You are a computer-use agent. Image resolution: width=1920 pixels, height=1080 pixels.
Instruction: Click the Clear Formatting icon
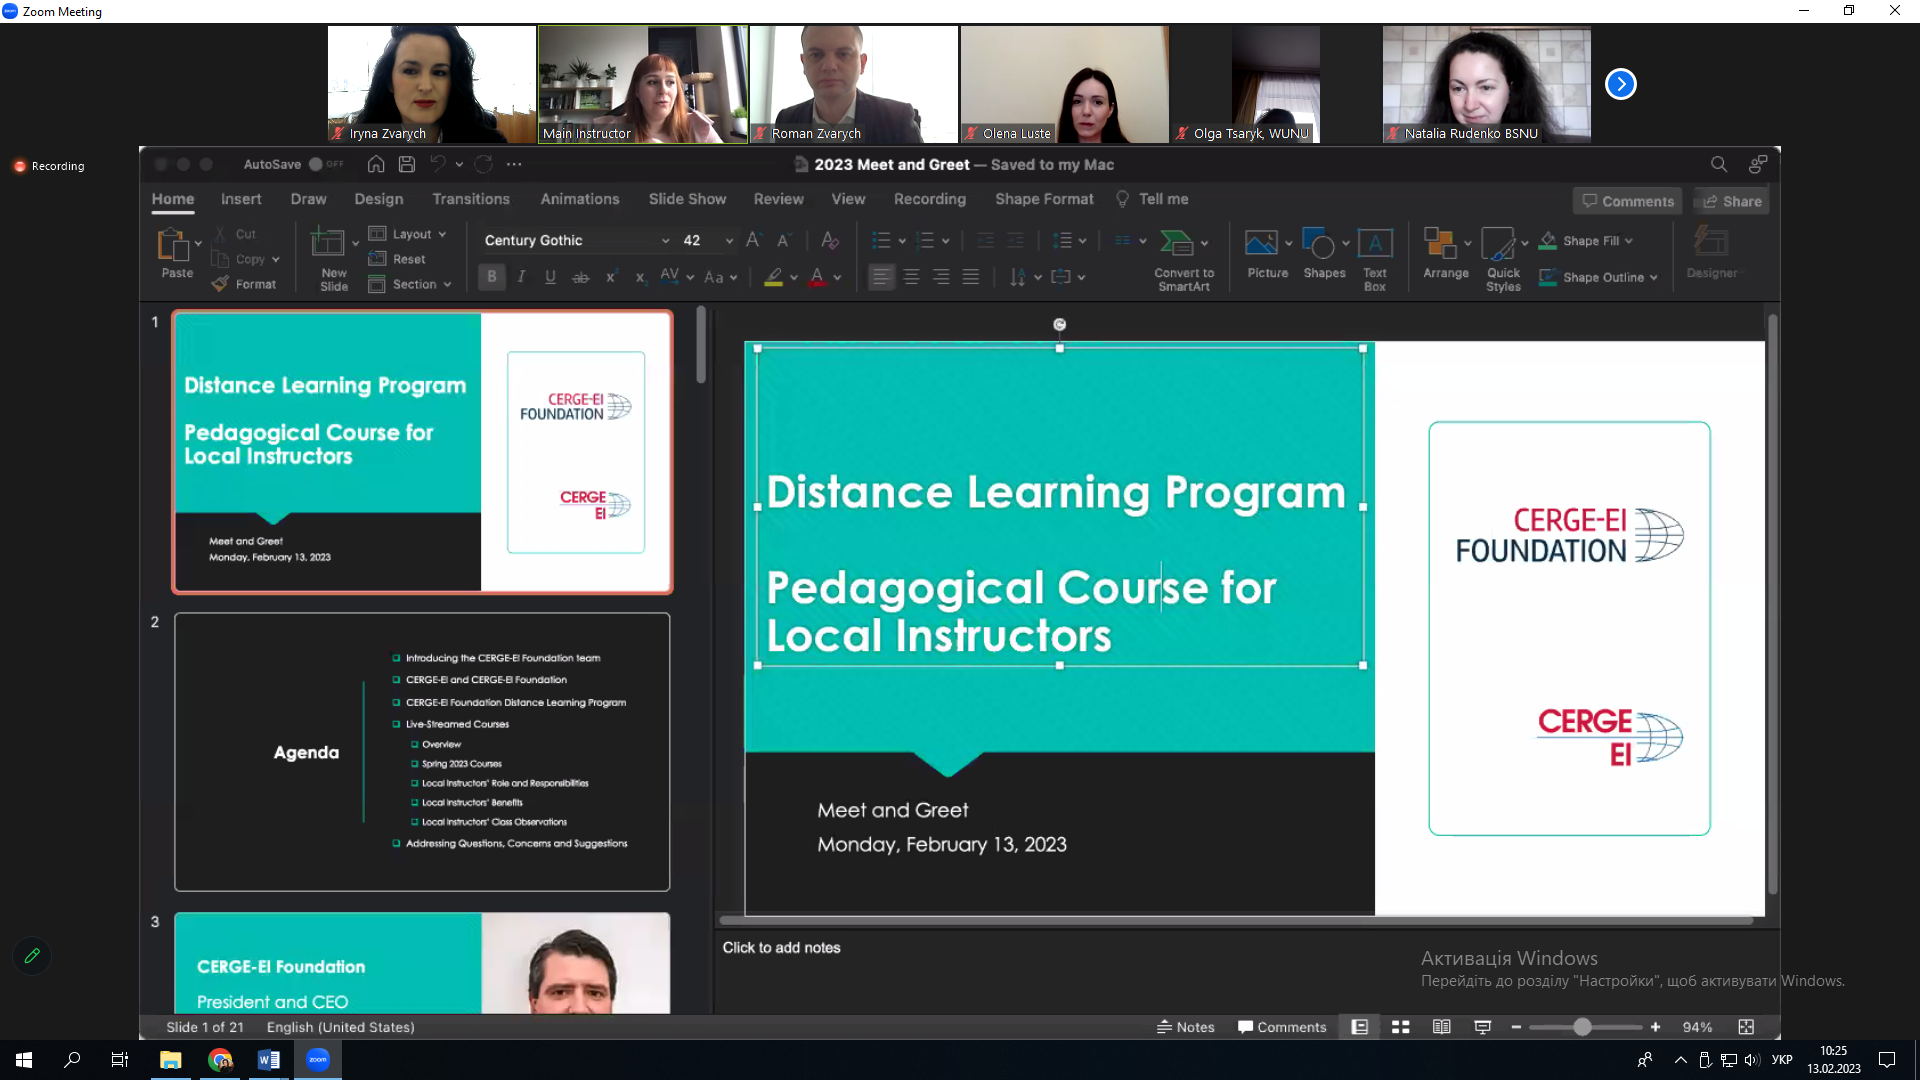(829, 240)
